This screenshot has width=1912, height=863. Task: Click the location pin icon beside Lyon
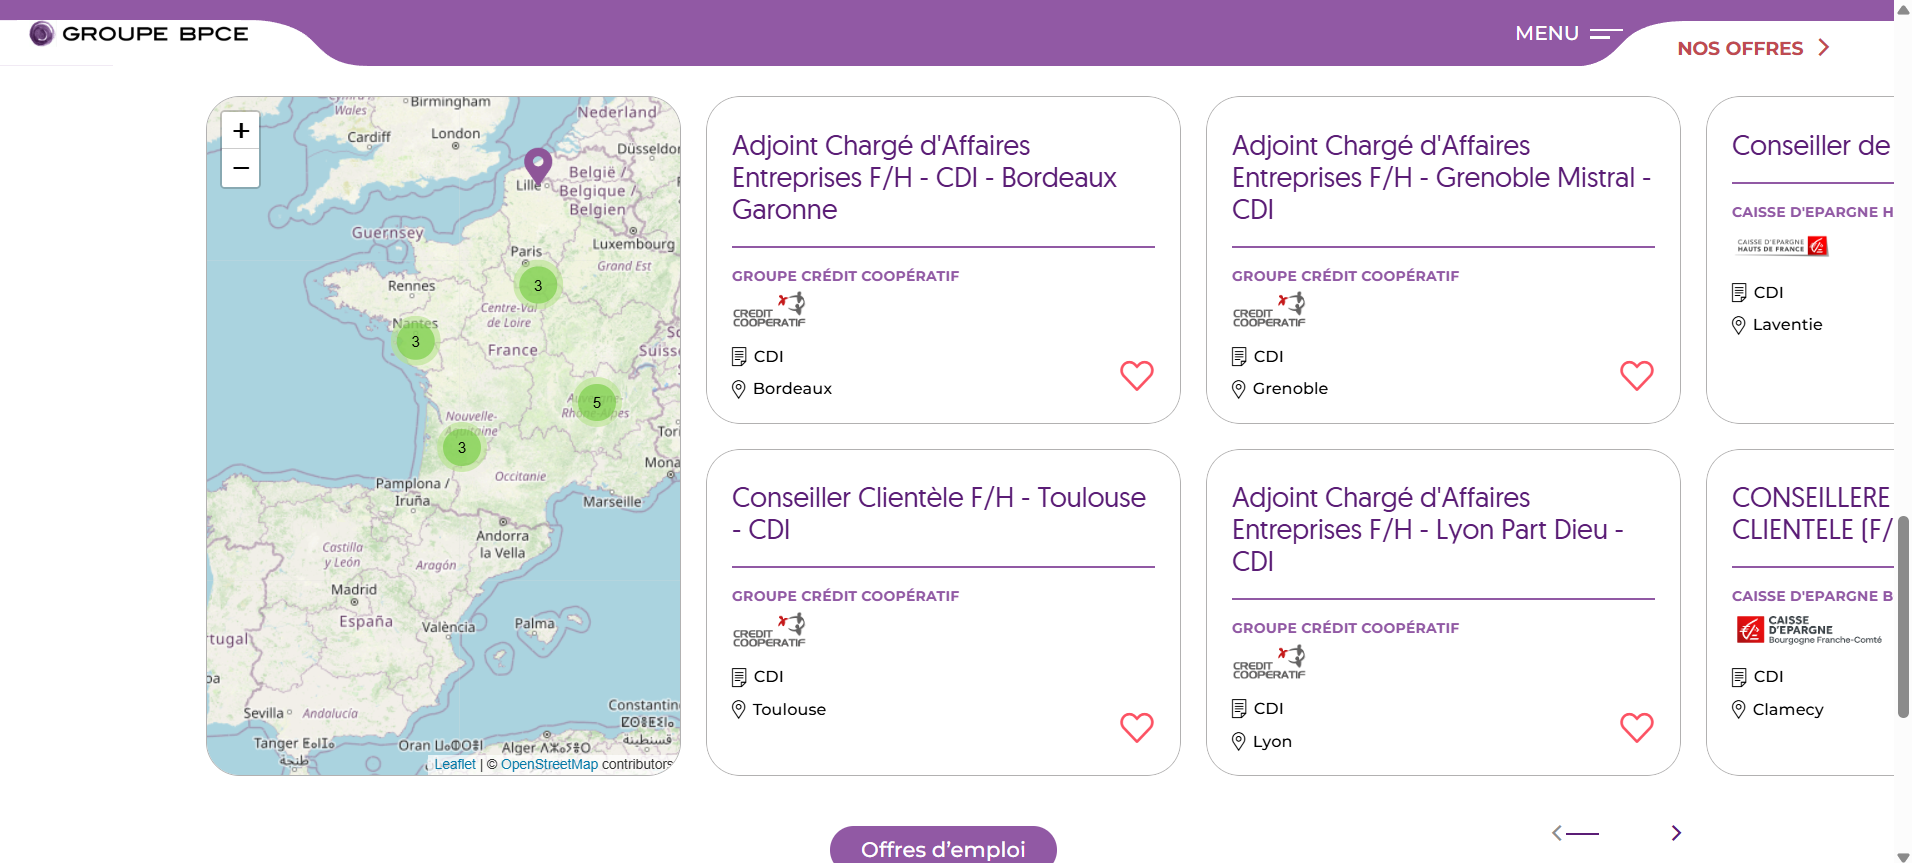point(1239,742)
